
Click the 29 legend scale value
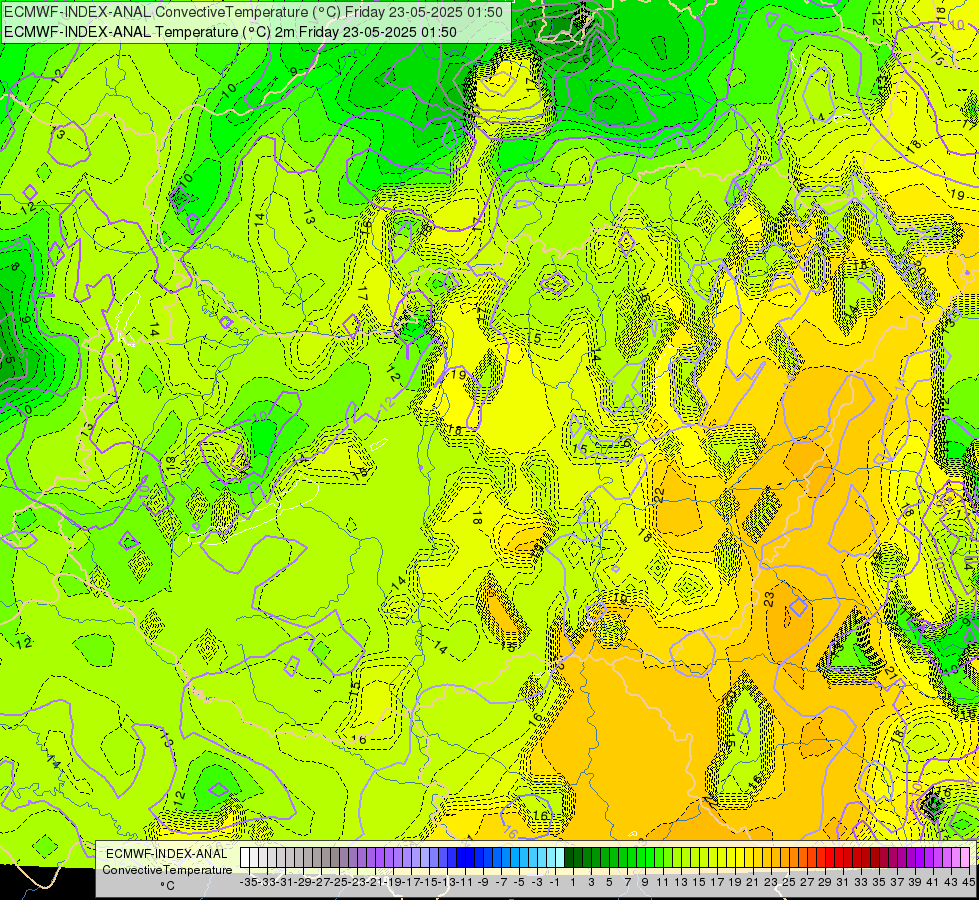(825, 882)
